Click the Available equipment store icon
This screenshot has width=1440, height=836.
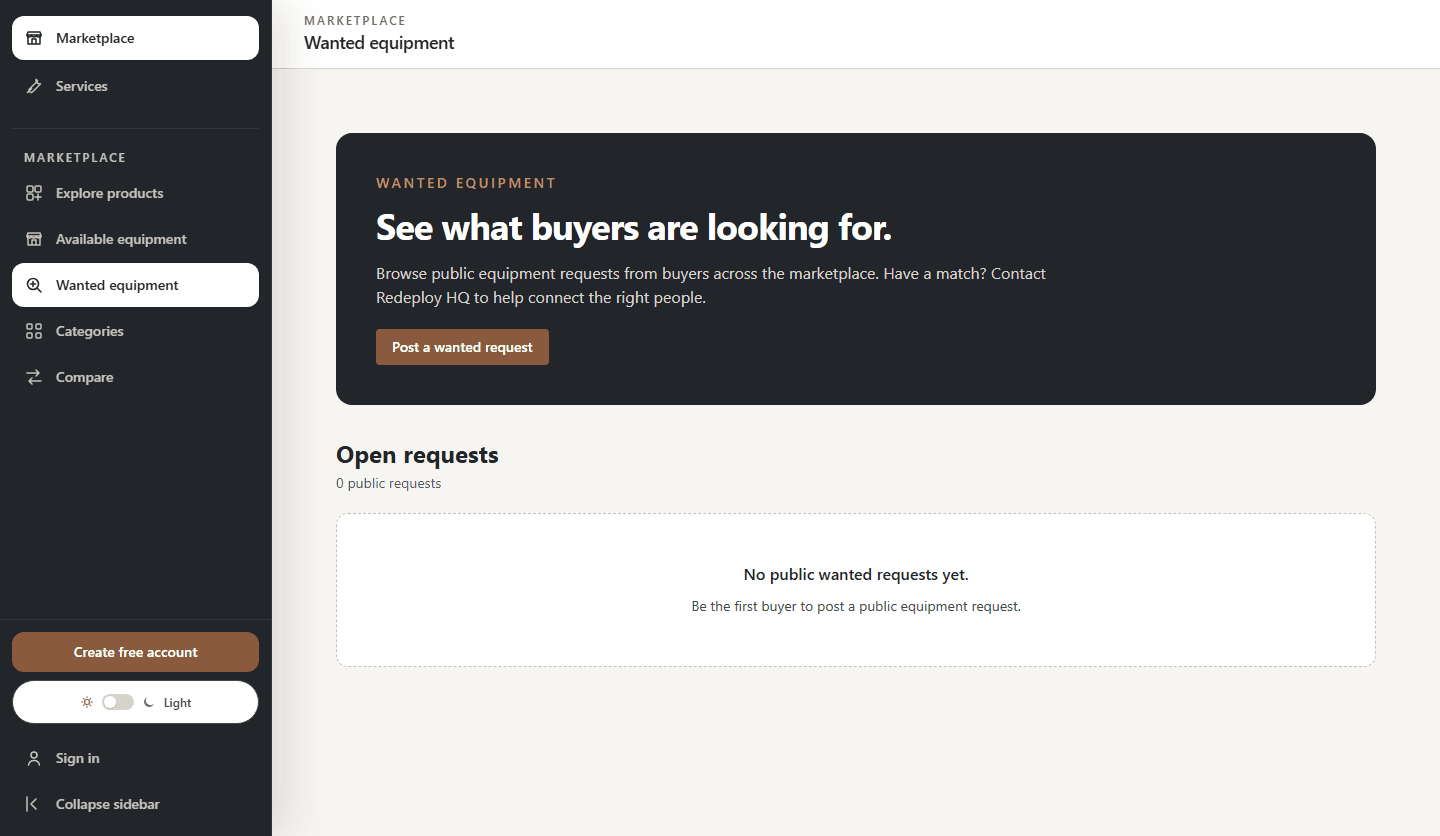[34, 239]
